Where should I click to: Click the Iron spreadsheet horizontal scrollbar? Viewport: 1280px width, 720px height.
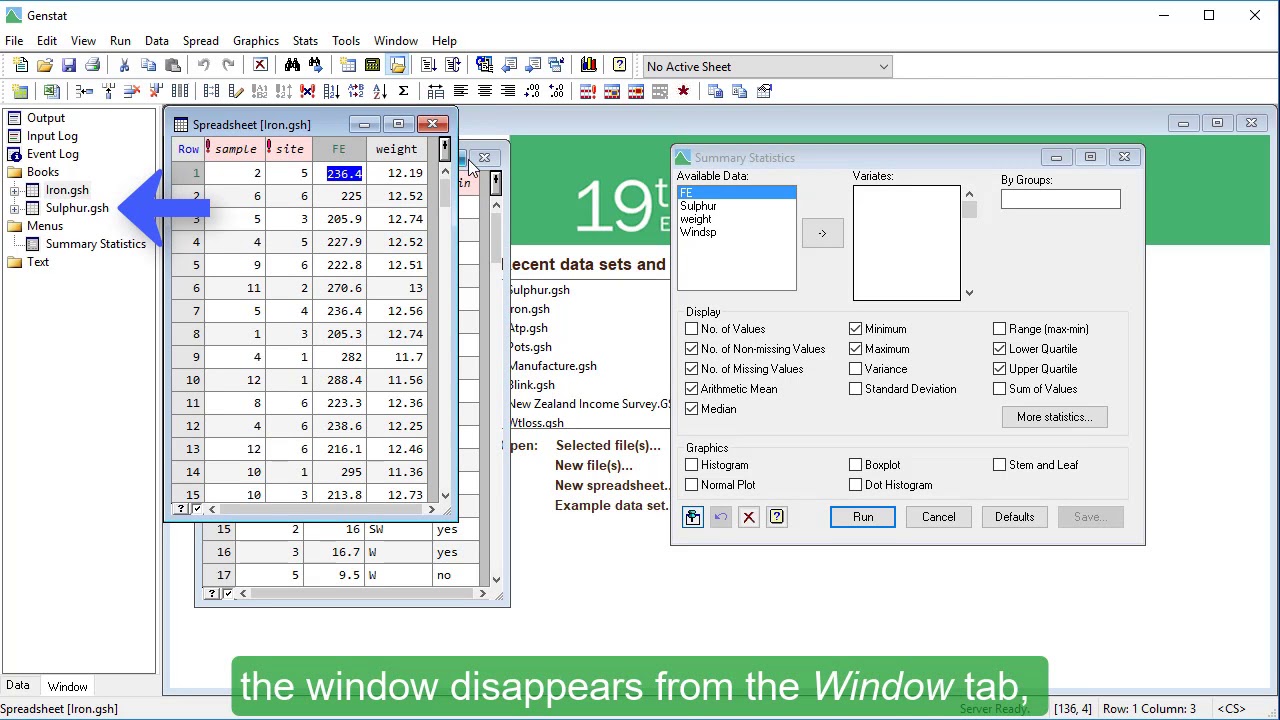pos(321,510)
